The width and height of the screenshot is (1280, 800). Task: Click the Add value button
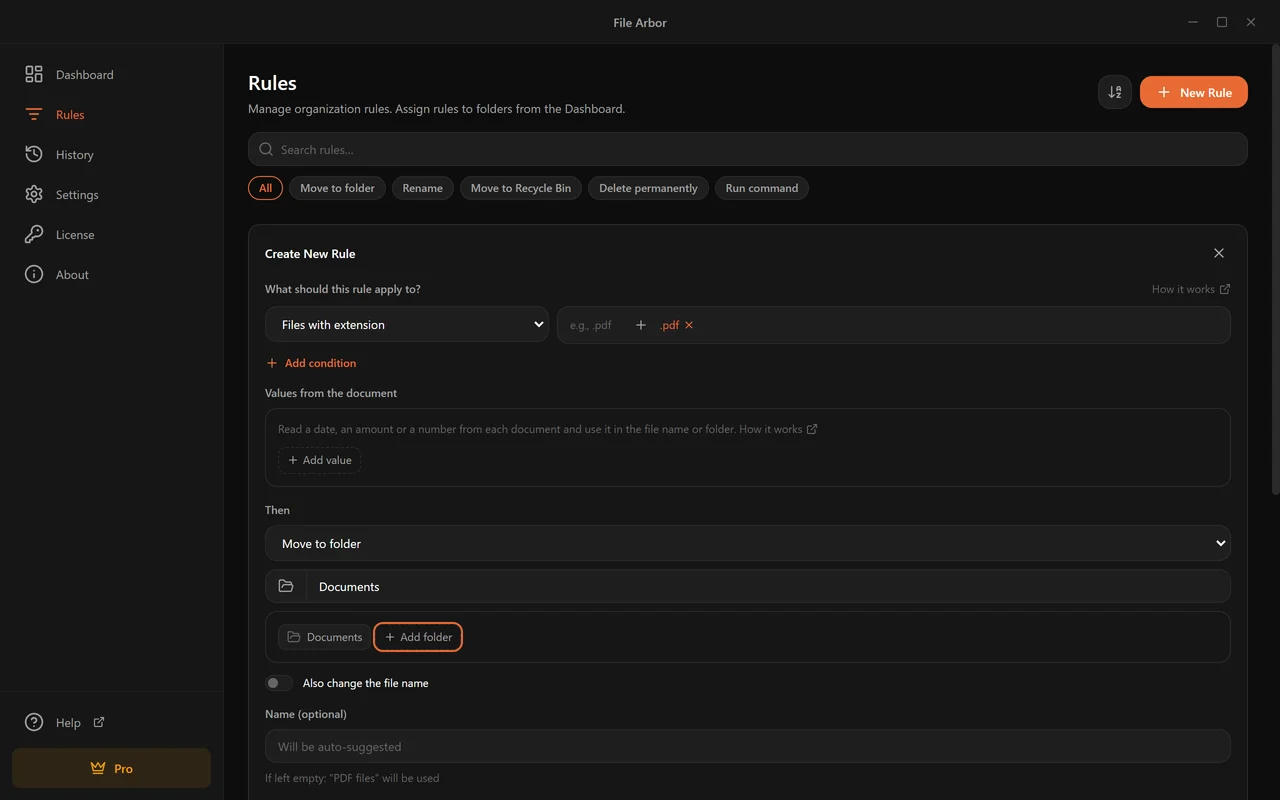pyautogui.click(x=319, y=460)
